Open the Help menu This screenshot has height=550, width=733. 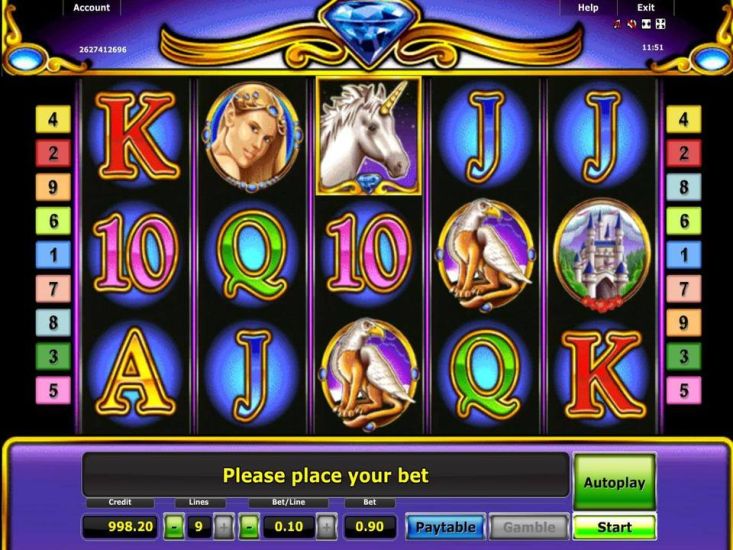point(588,7)
